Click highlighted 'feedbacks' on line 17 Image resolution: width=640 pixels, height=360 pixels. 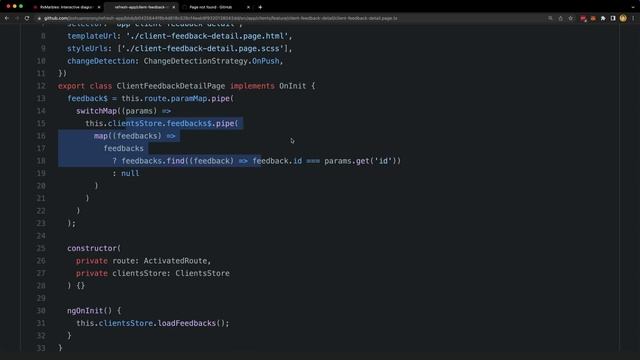click(x=124, y=149)
